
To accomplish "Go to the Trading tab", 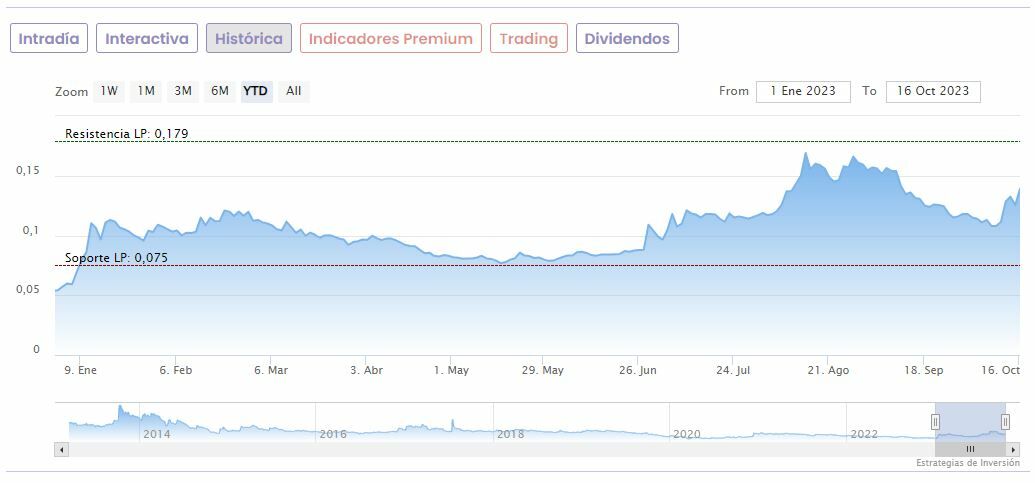I will click(x=528, y=39).
